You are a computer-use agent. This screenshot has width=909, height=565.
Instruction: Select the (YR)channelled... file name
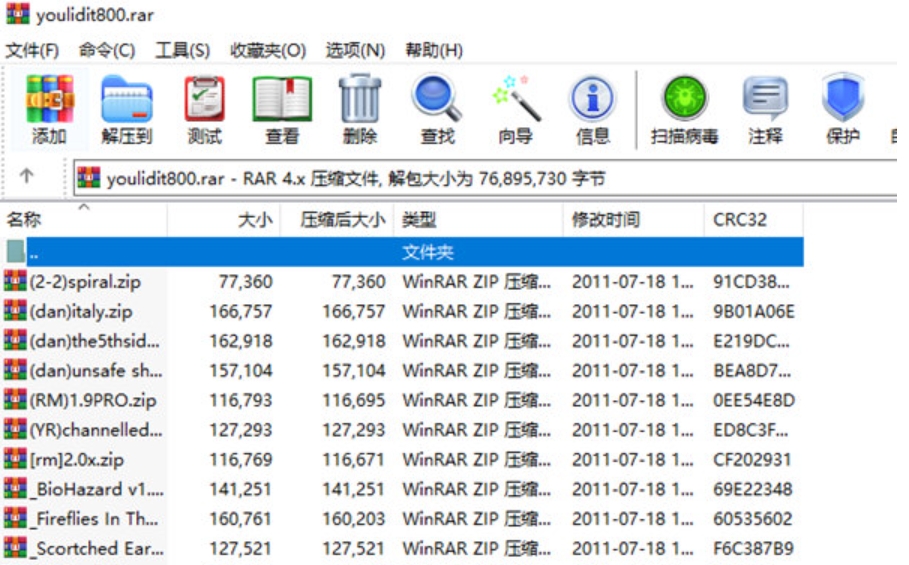(x=96, y=429)
